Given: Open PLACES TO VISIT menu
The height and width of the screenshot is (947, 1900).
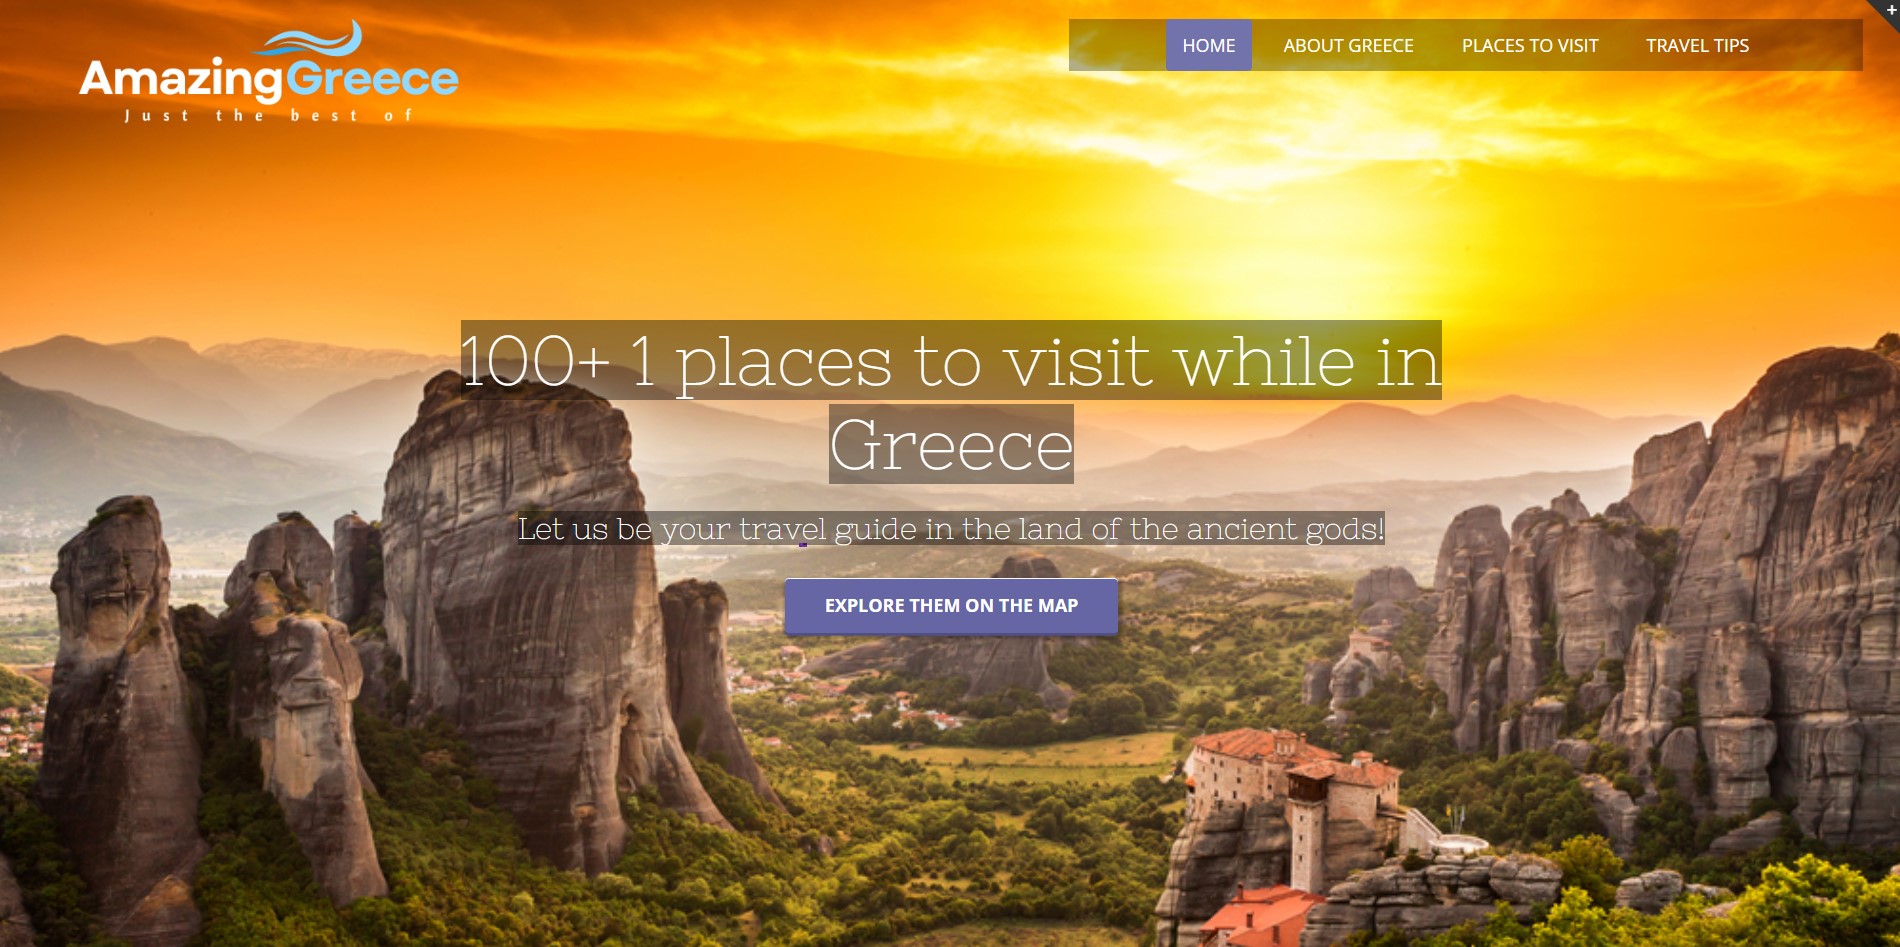Looking at the screenshot, I should click(1530, 45).
